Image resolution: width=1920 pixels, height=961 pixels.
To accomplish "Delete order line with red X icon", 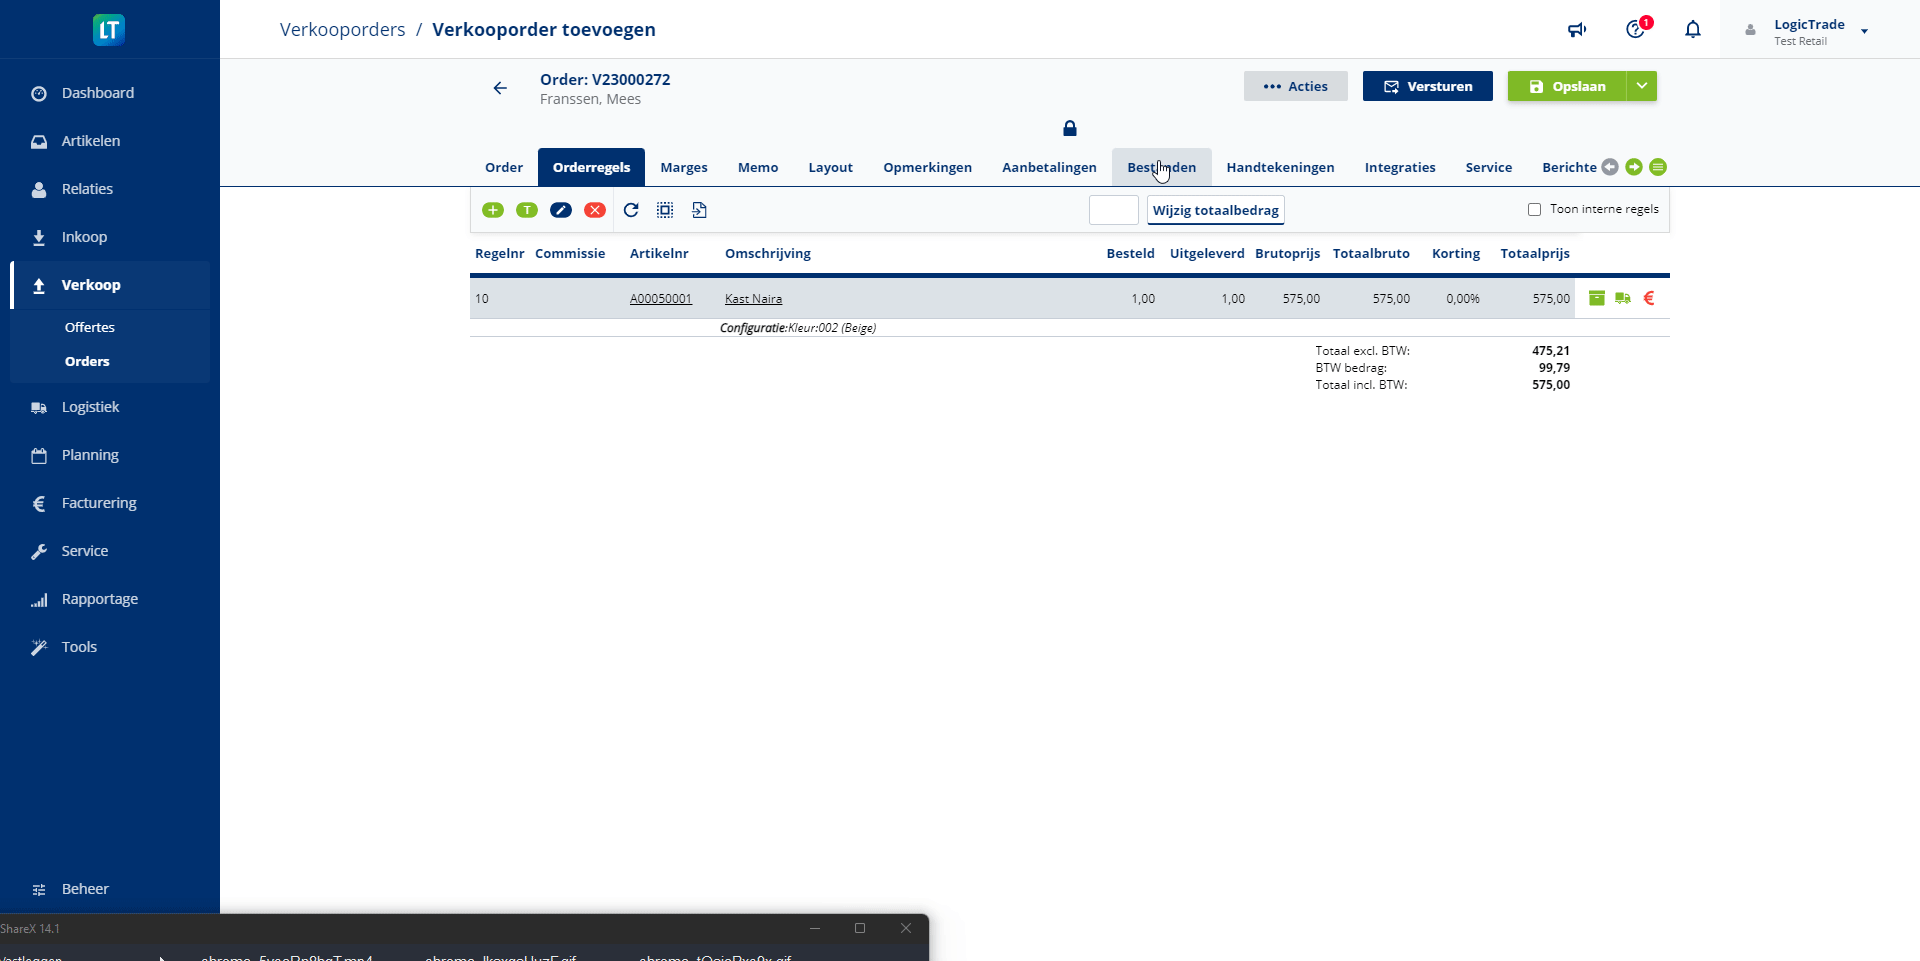I will [595, 210].
